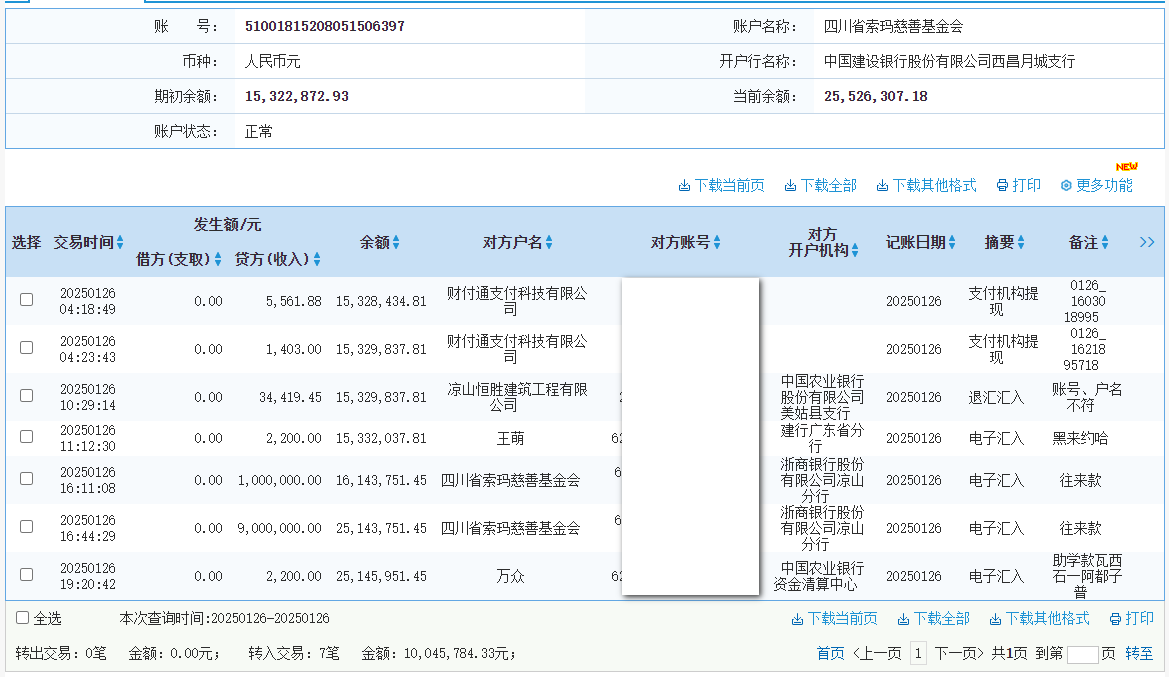Select the checkbox for transaction 04:23:43
Screen dimensions: 1169x677
point(27,347)
